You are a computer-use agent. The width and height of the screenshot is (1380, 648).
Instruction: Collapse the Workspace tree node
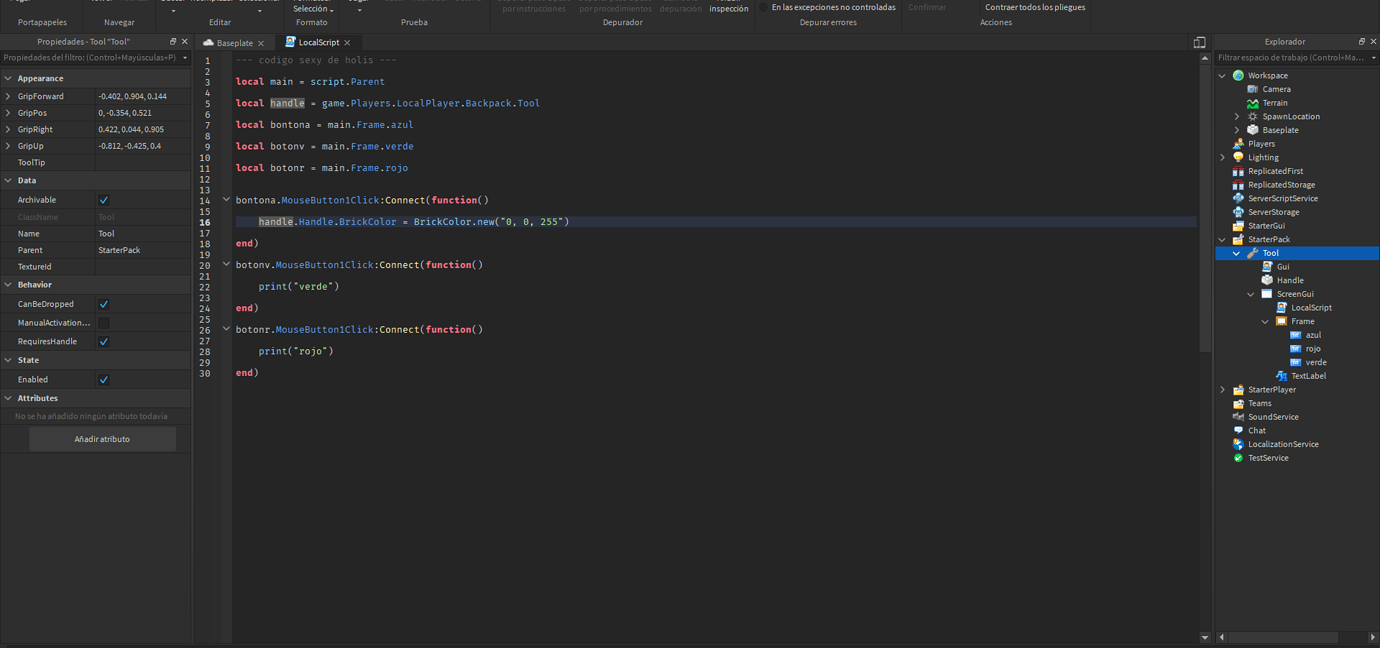pos(1222,76)
